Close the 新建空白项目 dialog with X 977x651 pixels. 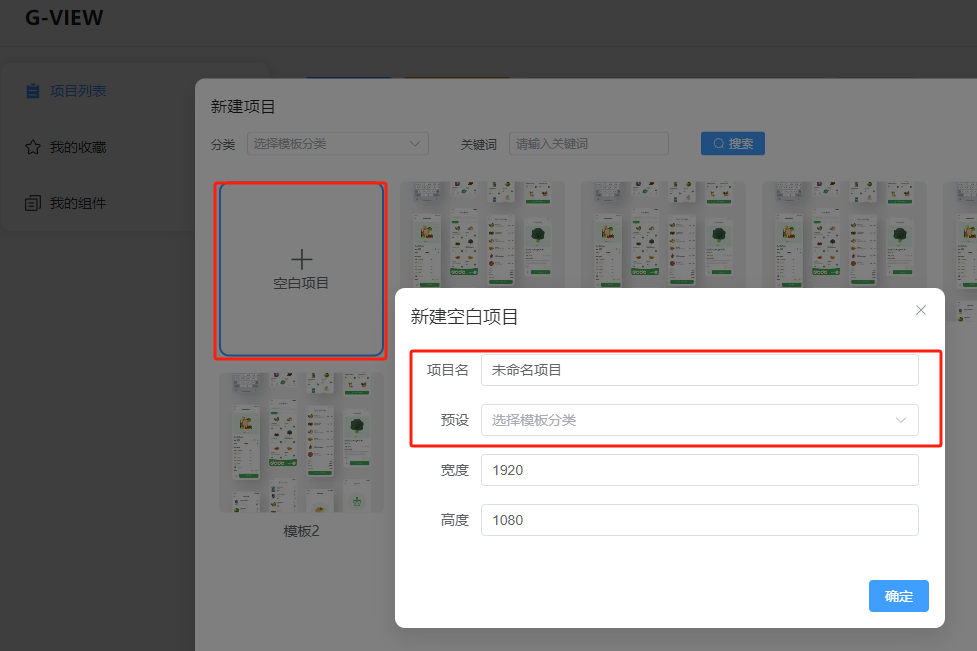pos(921,310)
